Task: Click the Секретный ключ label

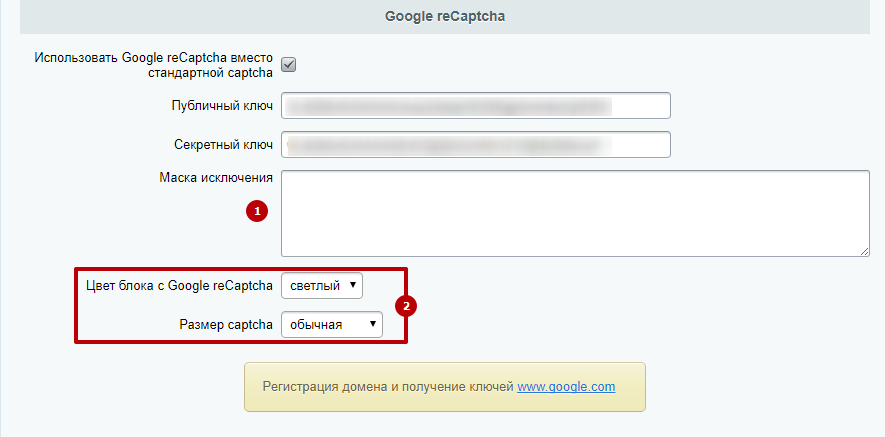Action: pyautogui.click(x=224, y=145)
